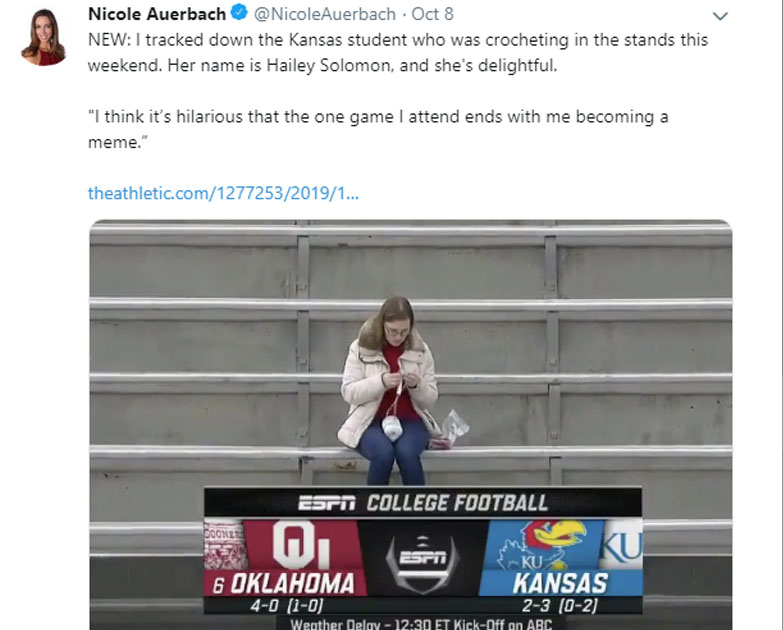Viewport: 783px width, 630px height.
Task: Click the Weather Delay ticker text
Action: click(422, 624)
